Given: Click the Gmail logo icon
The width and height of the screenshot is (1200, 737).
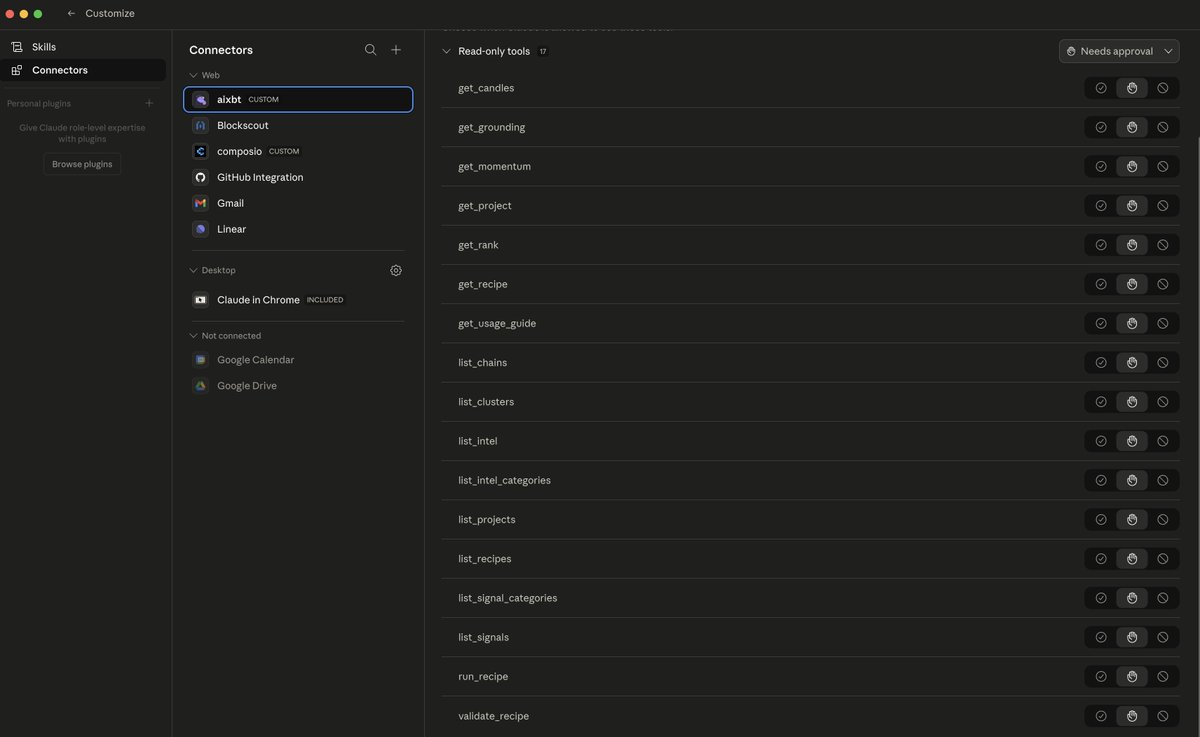Looking at the screenshot, I should (200, 203).
